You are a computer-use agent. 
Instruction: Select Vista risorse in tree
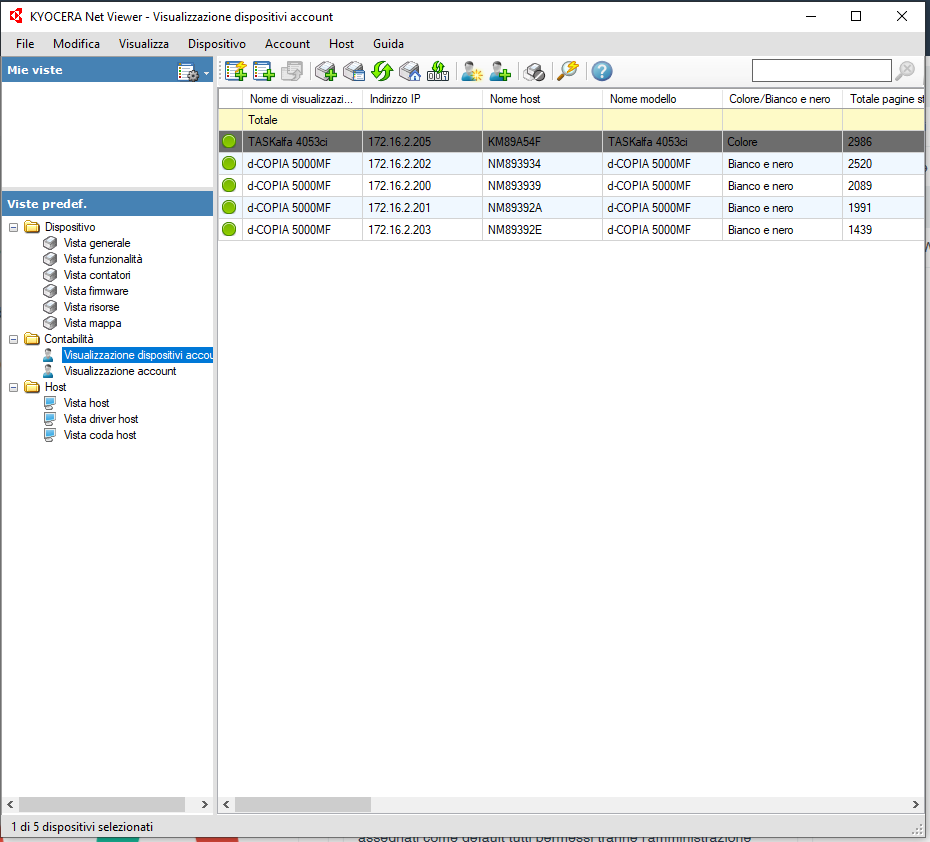tap(91, 307)
